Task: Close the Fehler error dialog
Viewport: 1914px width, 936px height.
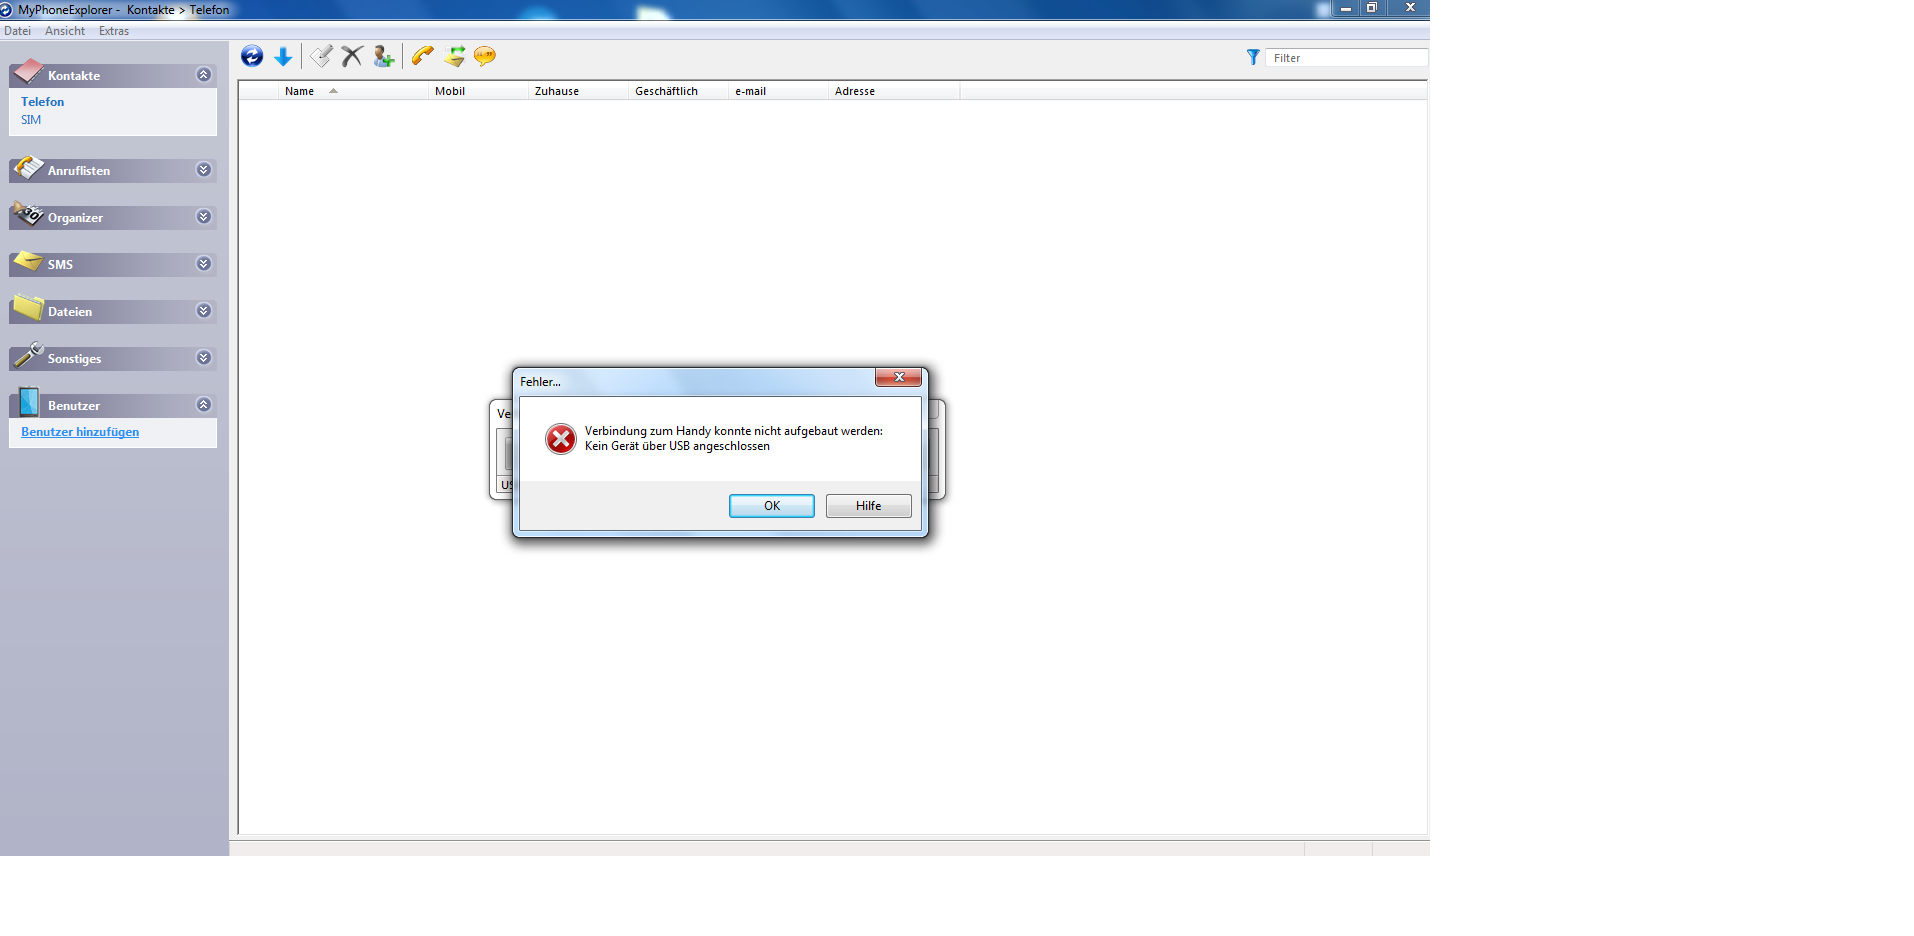Action: click(898, 377)
